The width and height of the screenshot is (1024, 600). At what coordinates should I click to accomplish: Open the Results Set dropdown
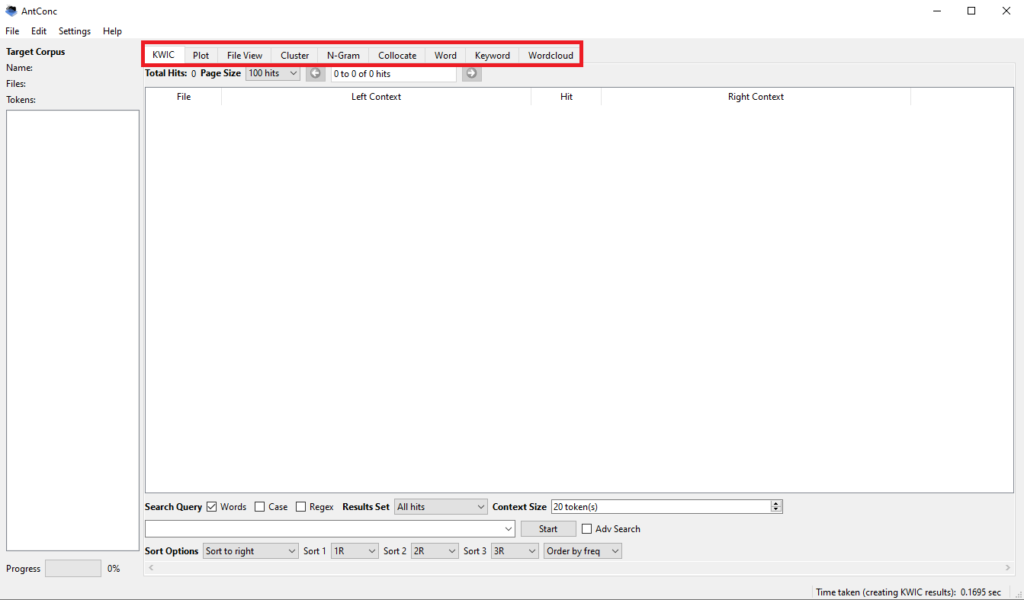point(441,507)
